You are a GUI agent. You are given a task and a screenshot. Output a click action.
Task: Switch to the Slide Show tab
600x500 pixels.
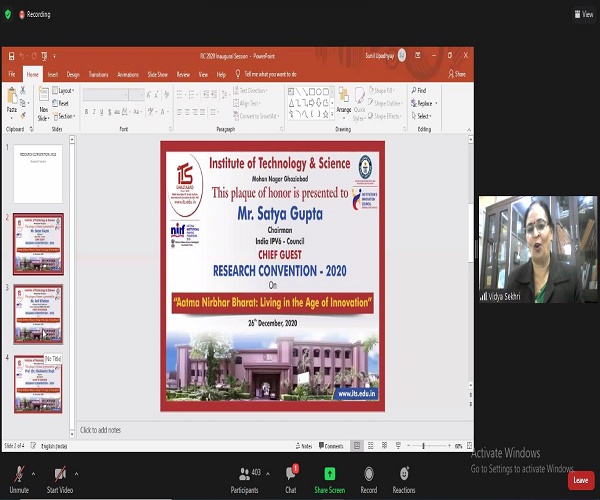click(x=158, y=74)
